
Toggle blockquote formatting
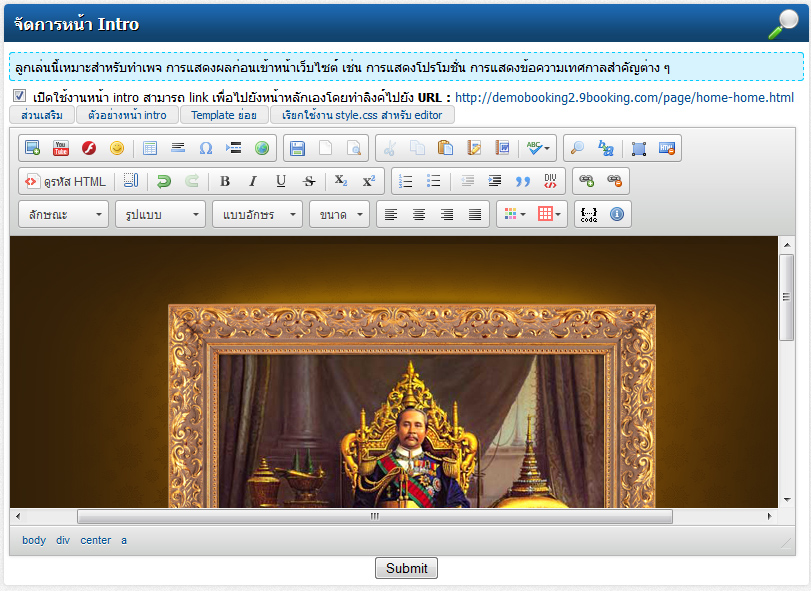(522, 181)
